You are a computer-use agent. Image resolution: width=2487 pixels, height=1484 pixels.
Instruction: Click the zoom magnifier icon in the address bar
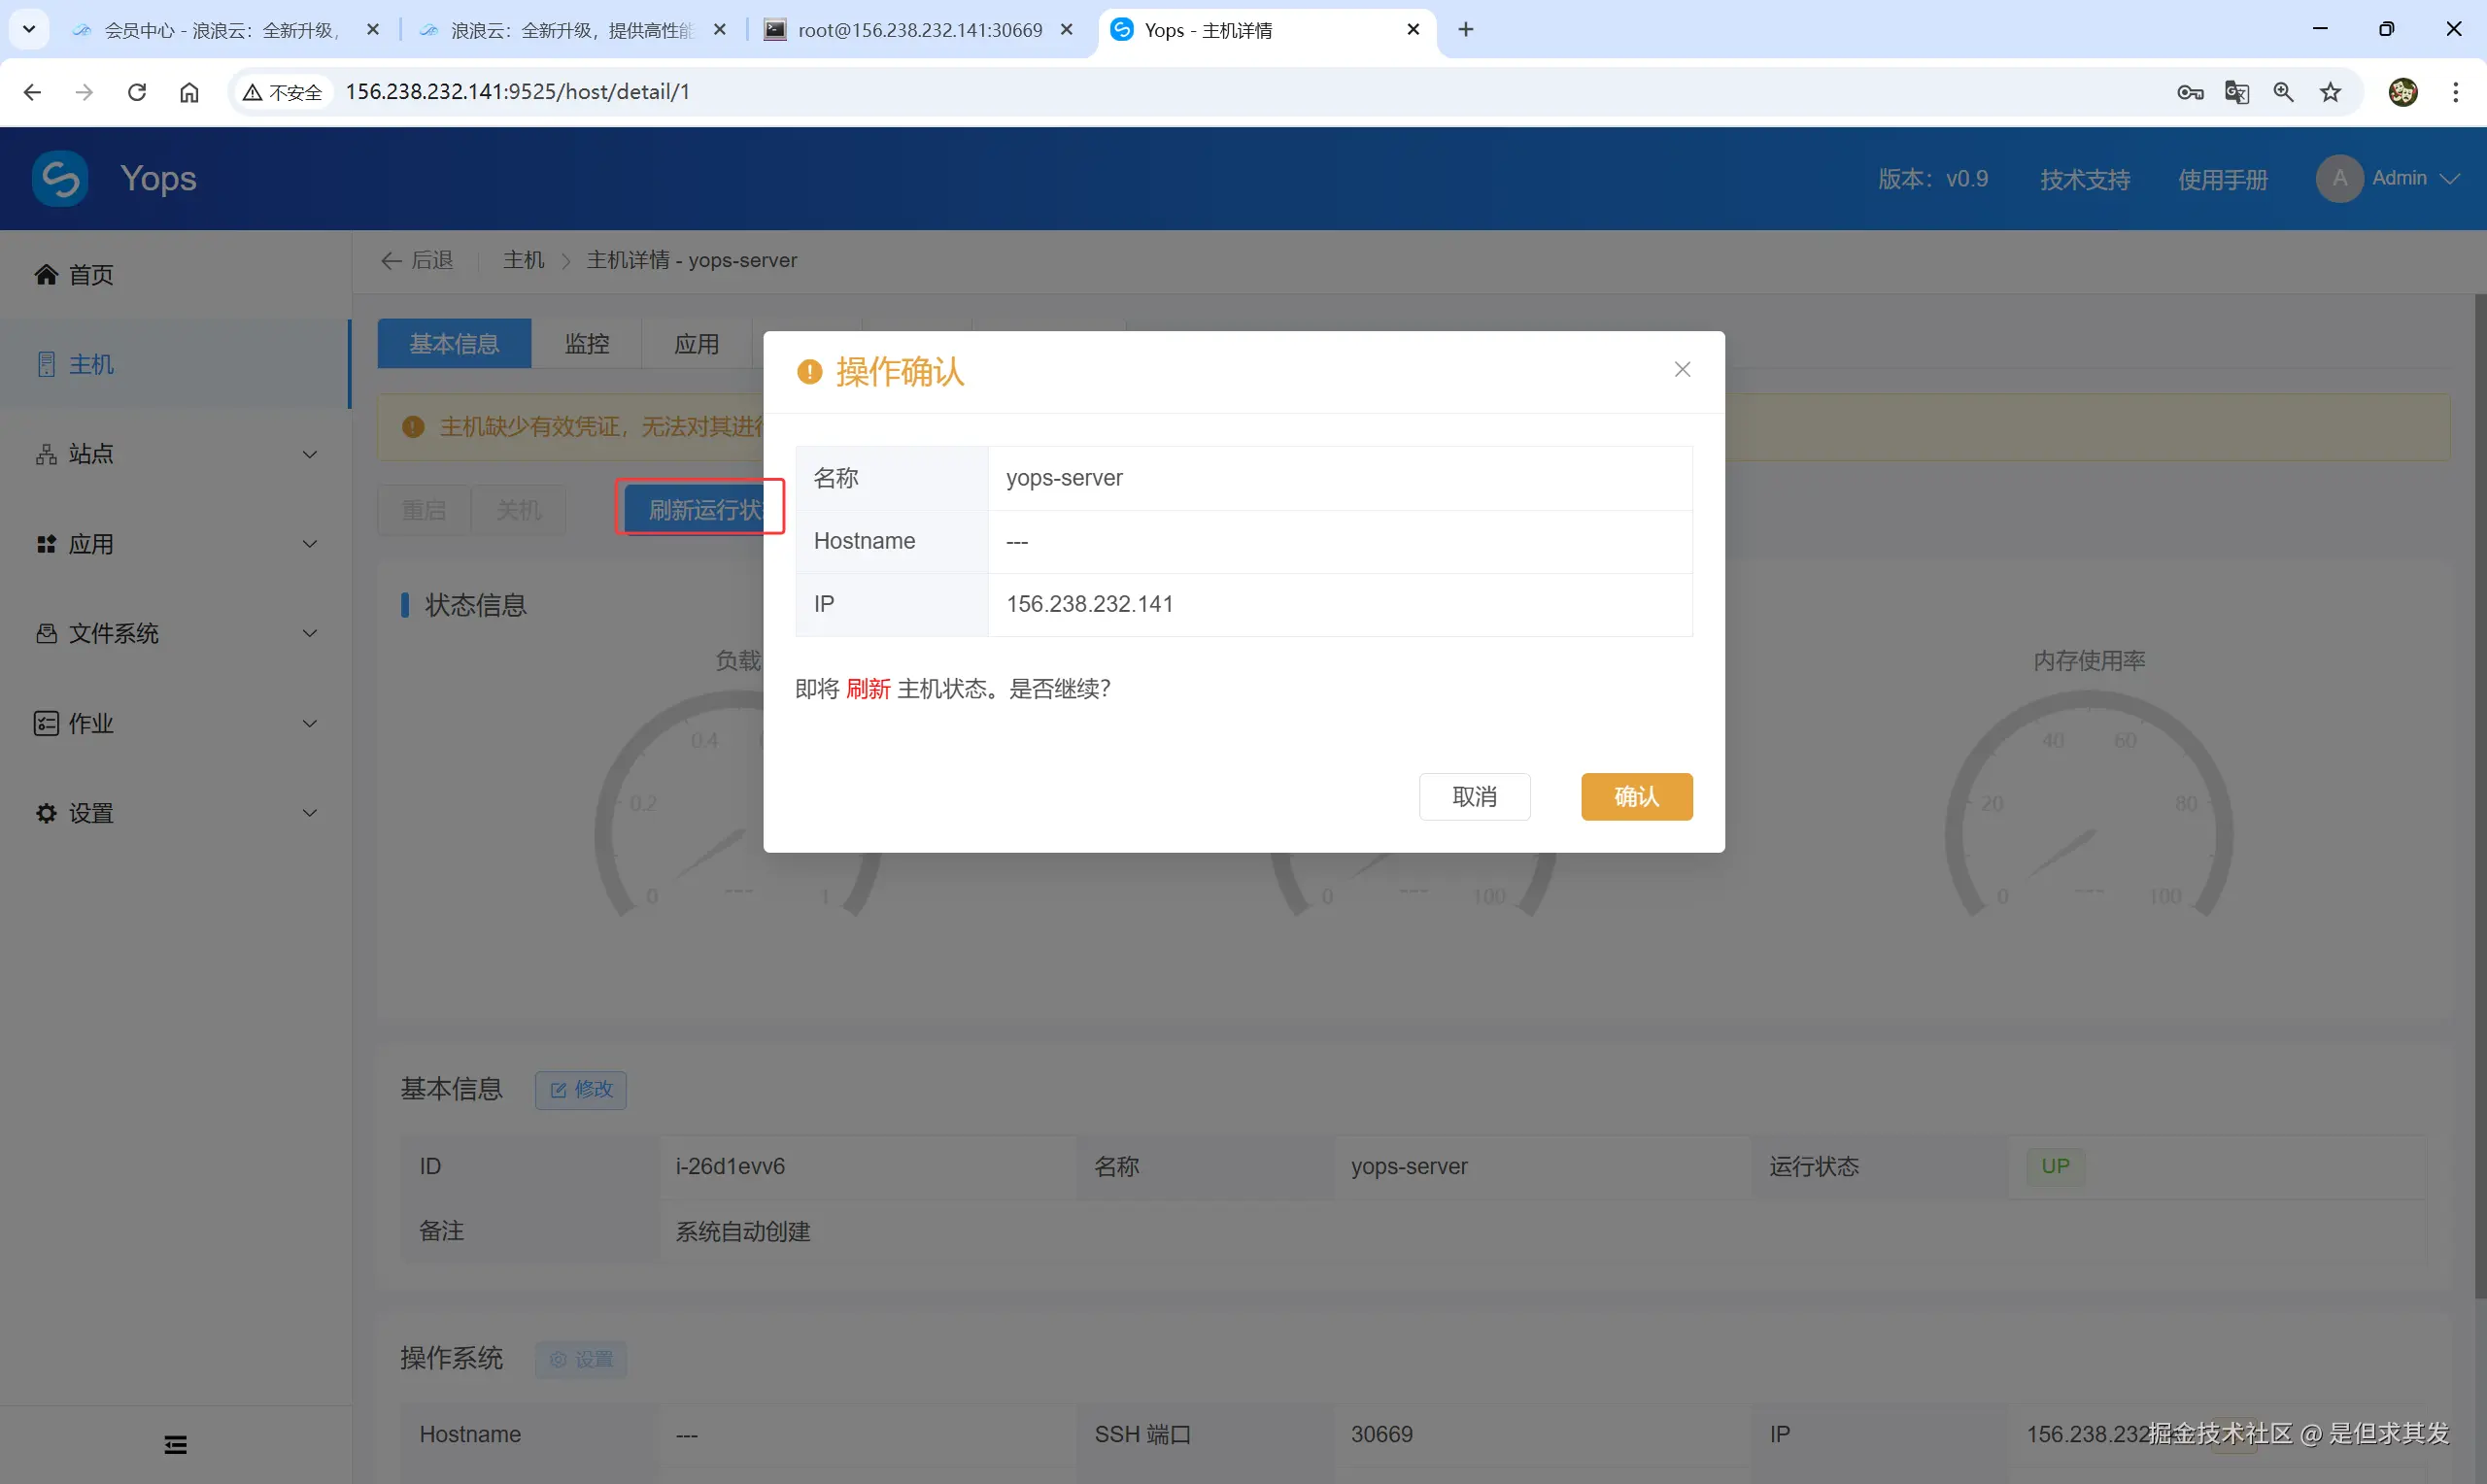point(2283,92)
